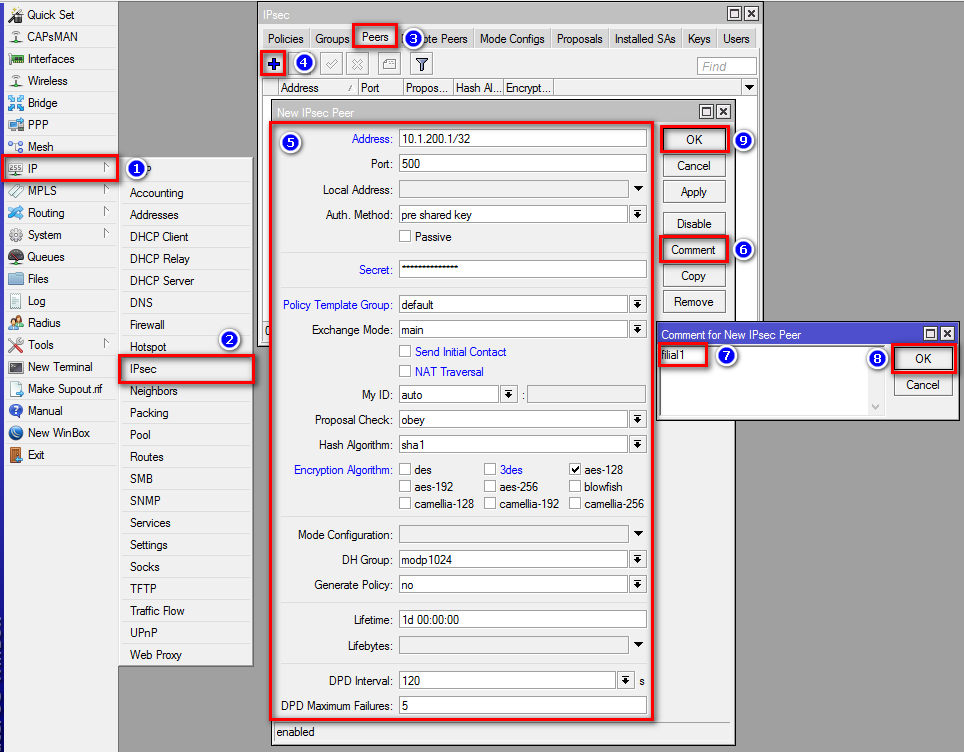Click the blue plus Add peer icon
964x752 pixels.
[274, 64]
